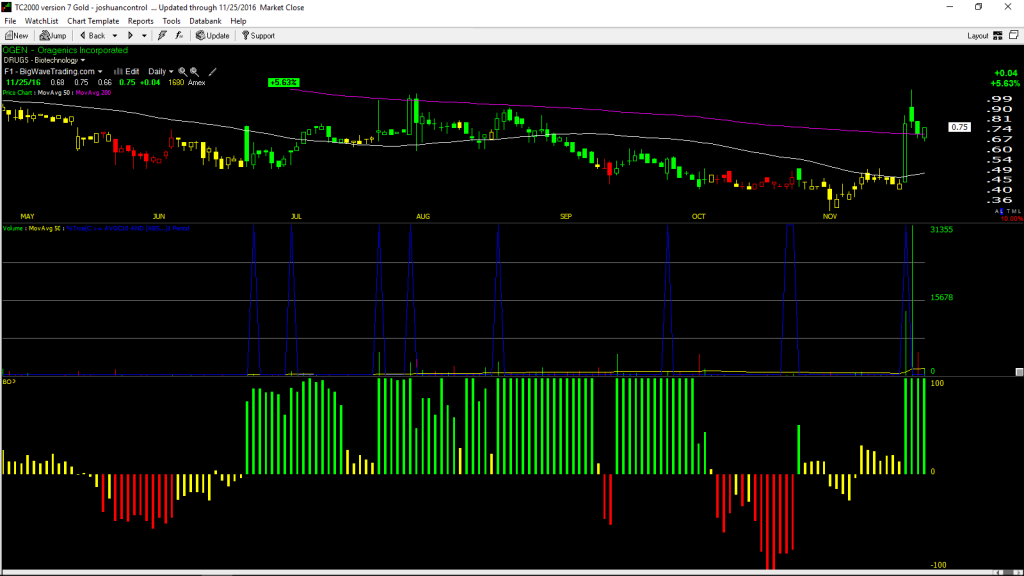The width and height of the screenshot is (1024, 576).
Task: Open the Reports menu
Action: click(140, 21)
